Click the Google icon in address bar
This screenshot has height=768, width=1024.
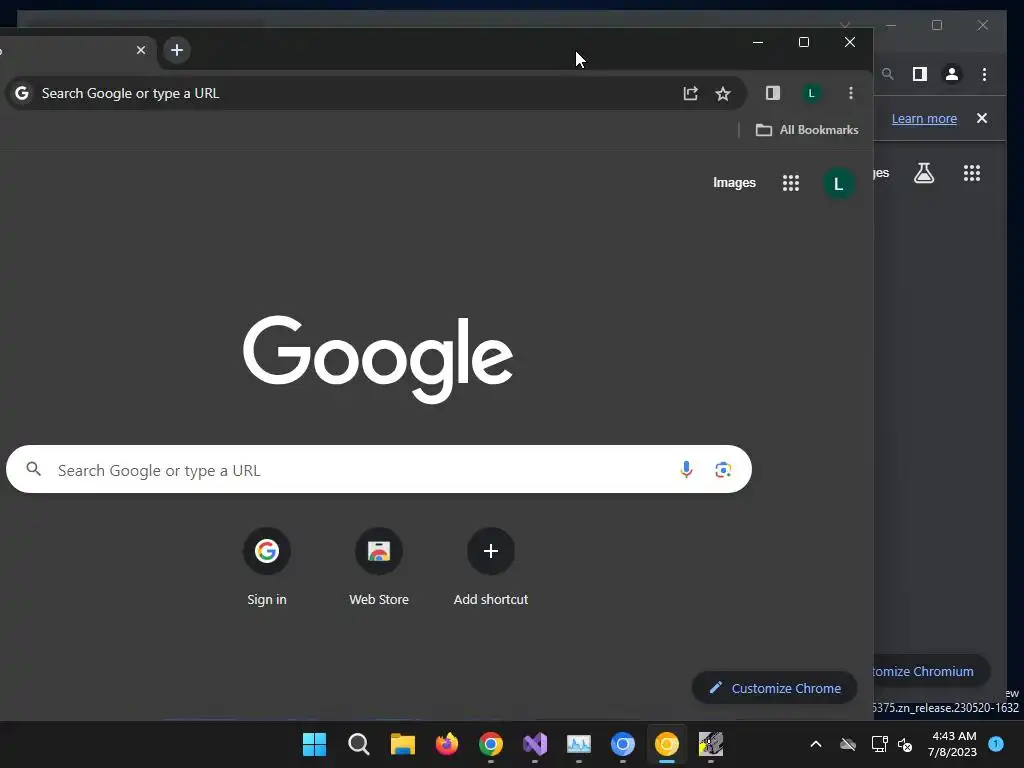click(x=22, y=93)
